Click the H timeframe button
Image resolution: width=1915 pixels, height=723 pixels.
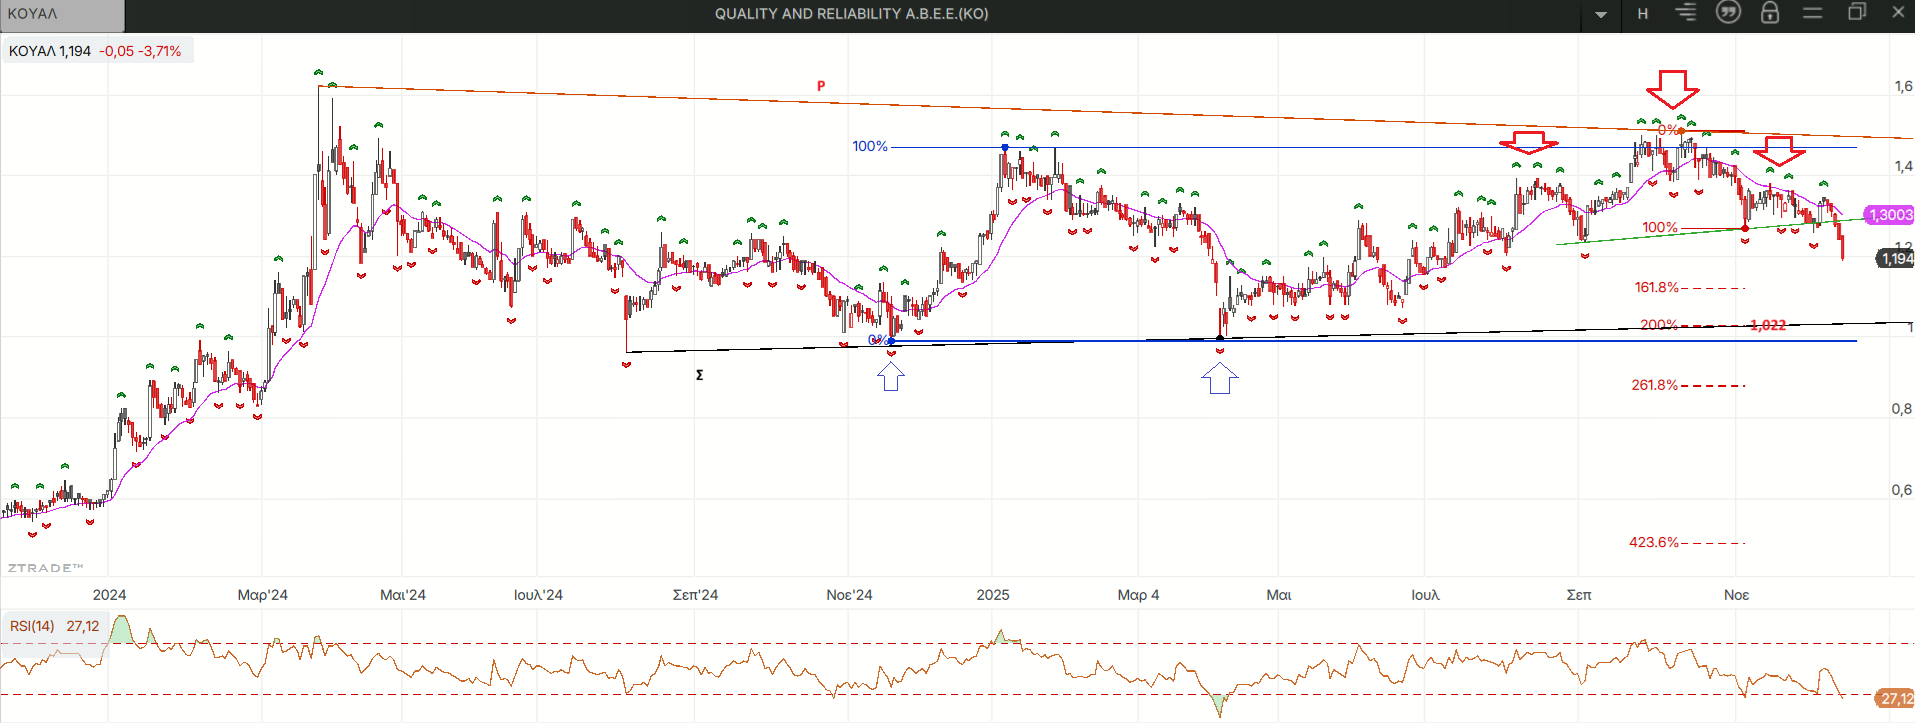pyautogui.click(x=1643, y=14)
